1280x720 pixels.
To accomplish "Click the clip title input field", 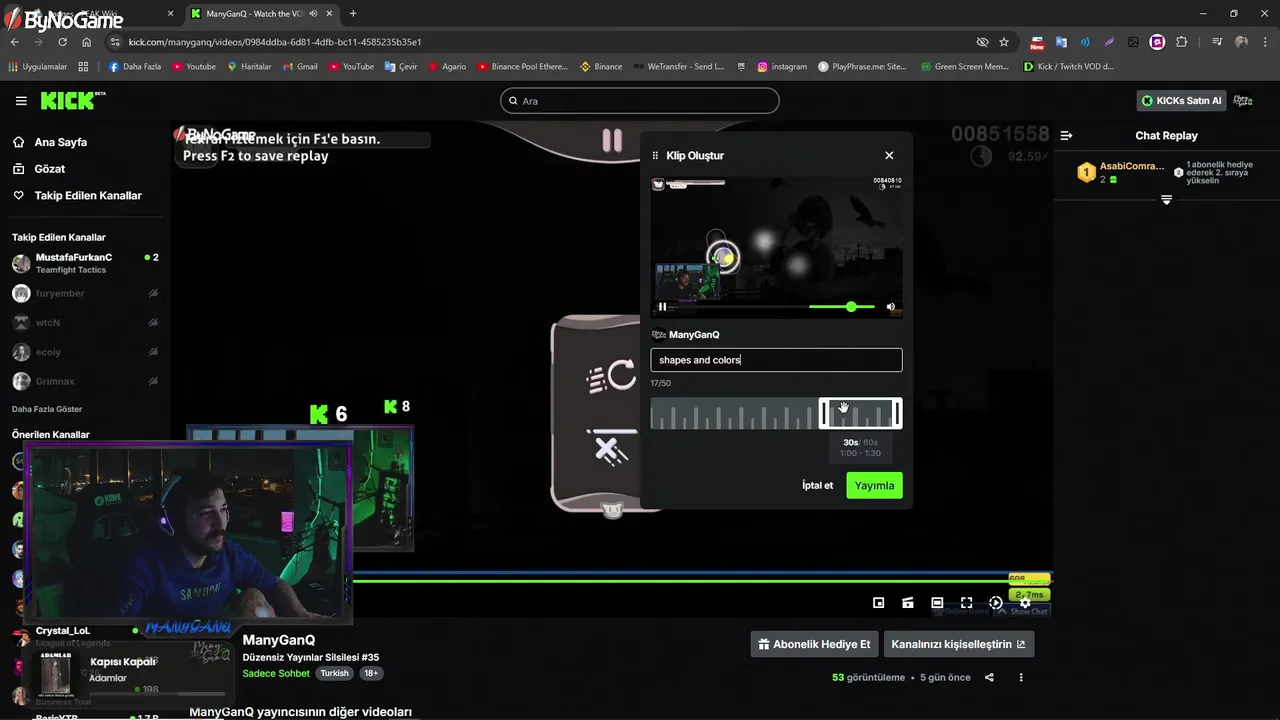I will (776, 360).
